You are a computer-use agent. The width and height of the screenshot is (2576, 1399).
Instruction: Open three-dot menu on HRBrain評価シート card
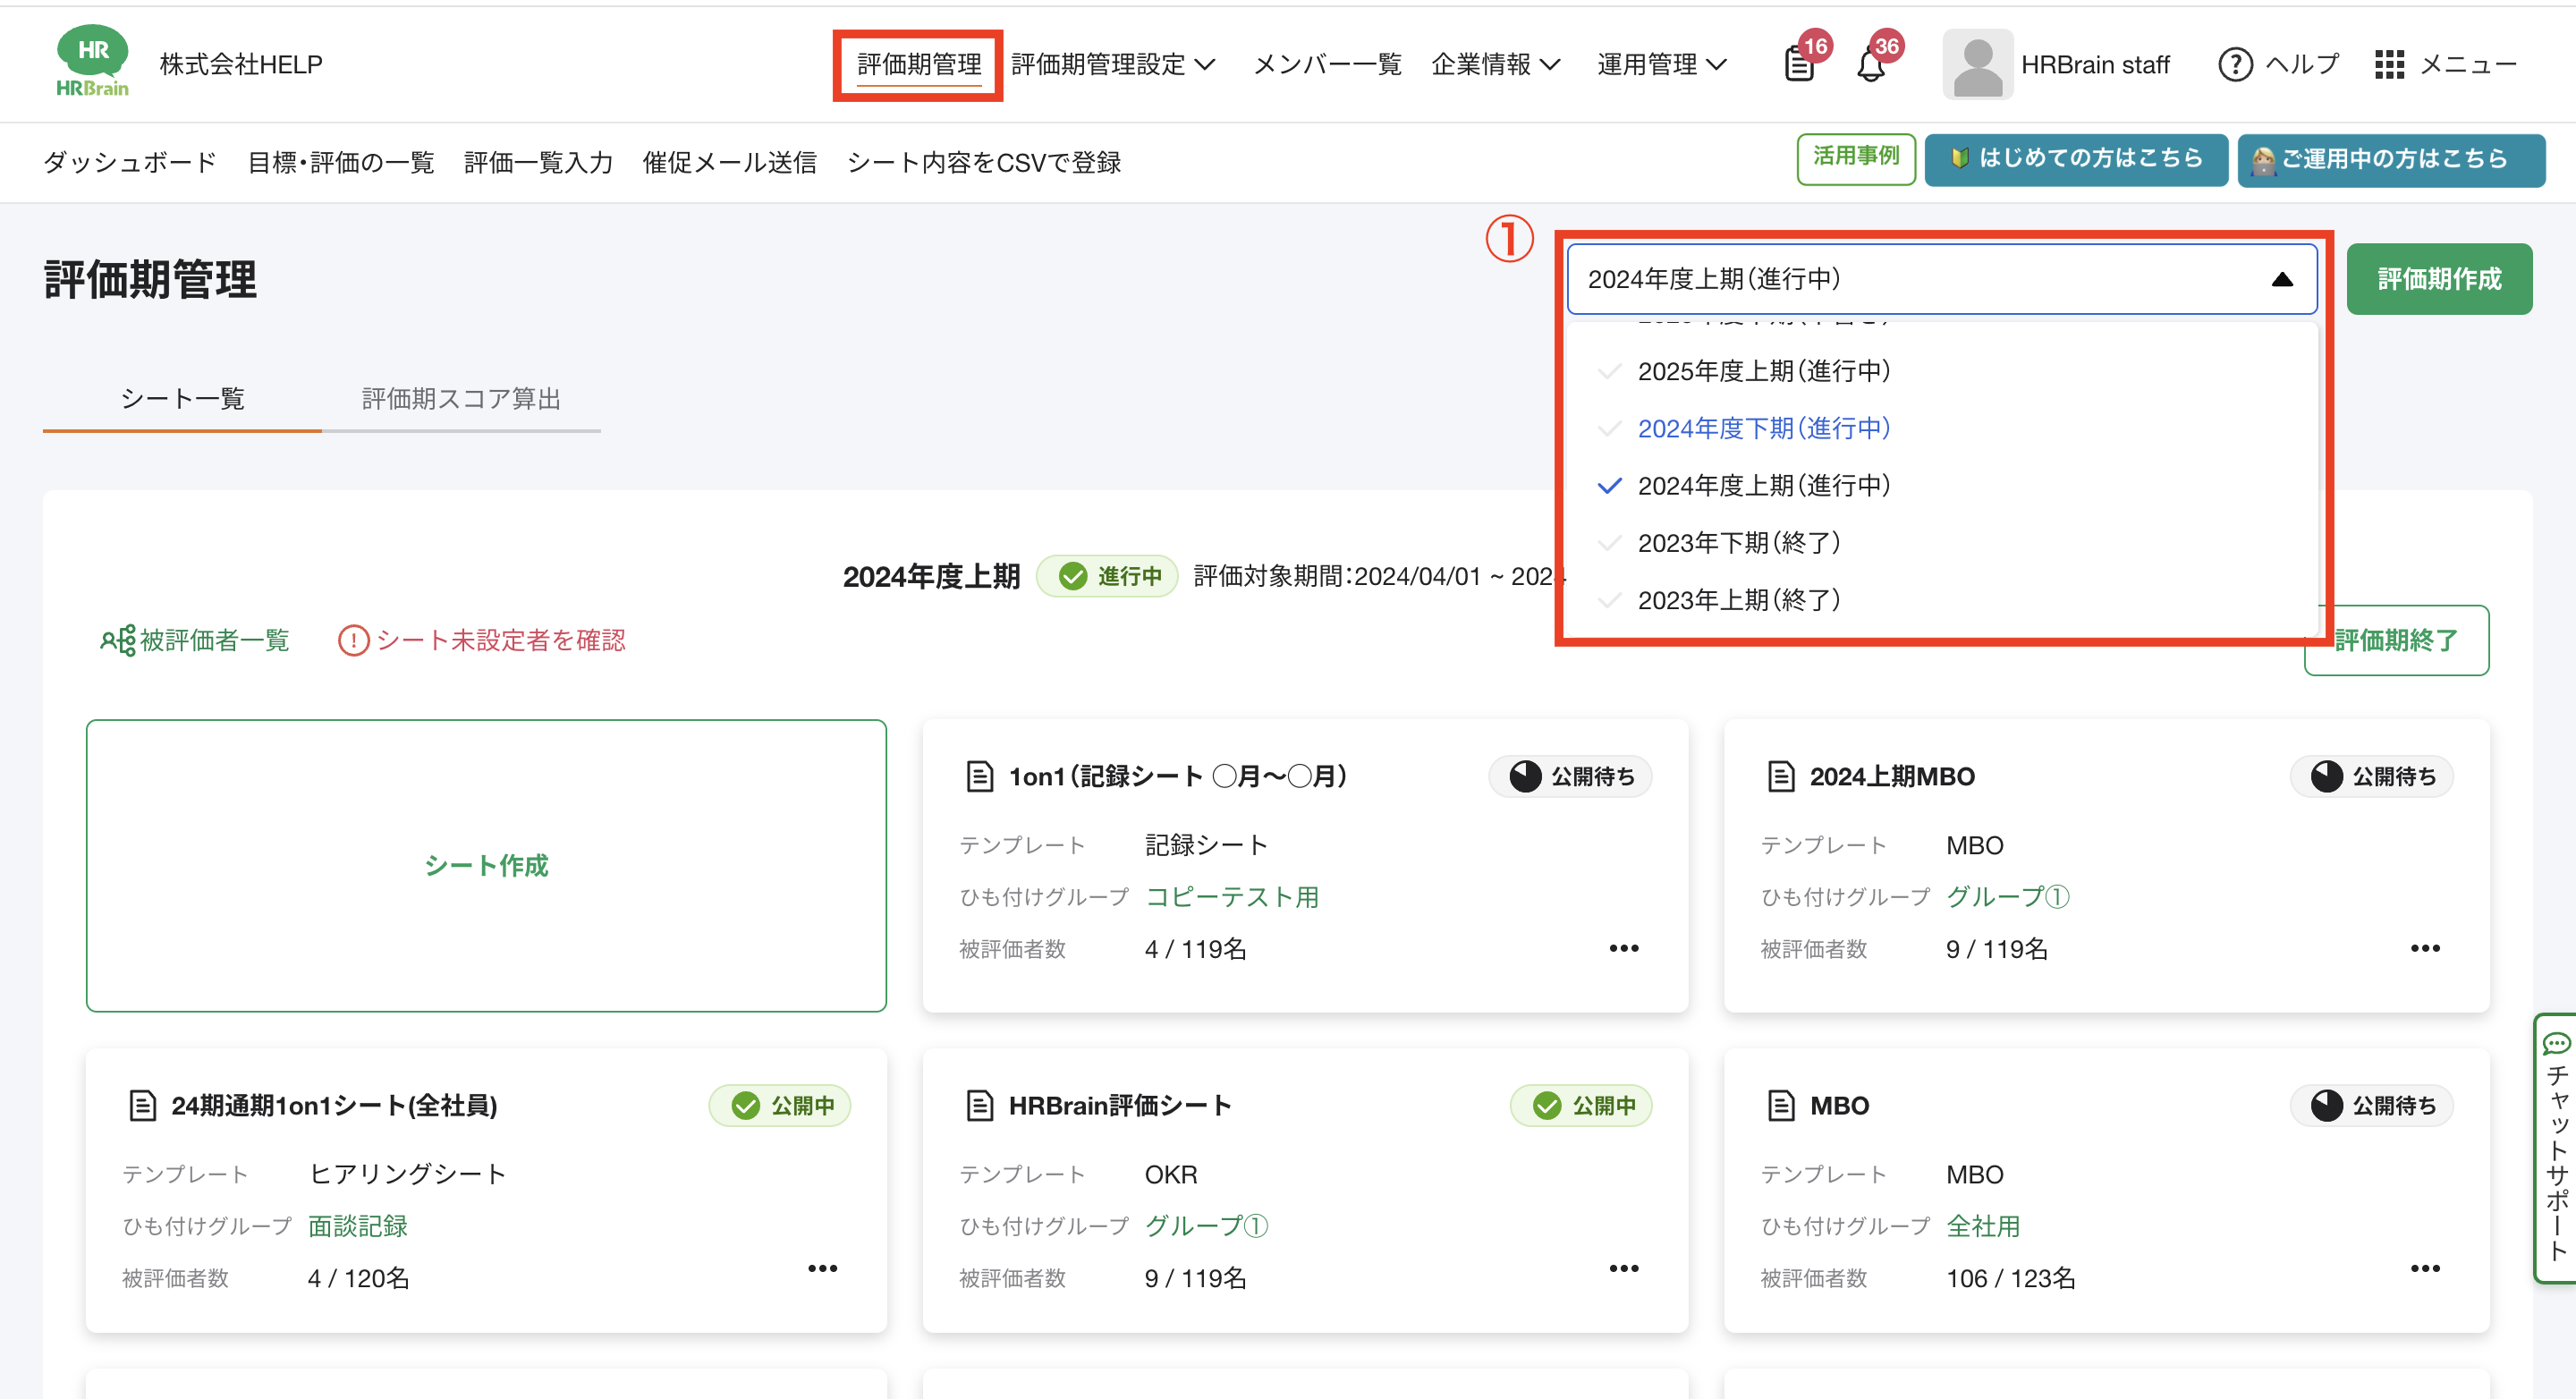[x=1623, y=1268]
